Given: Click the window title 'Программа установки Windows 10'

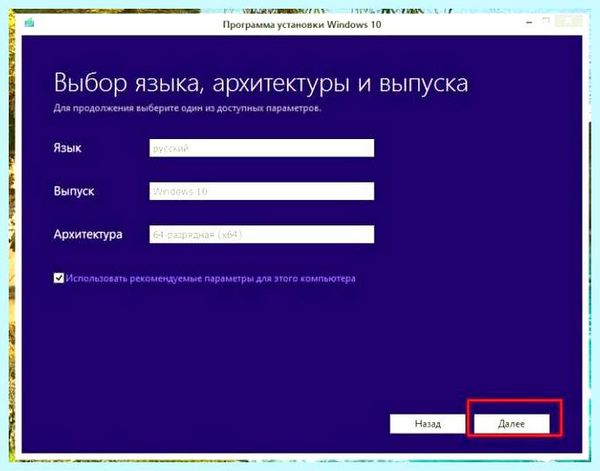Looking at the screenshot, I should point(302,24).
